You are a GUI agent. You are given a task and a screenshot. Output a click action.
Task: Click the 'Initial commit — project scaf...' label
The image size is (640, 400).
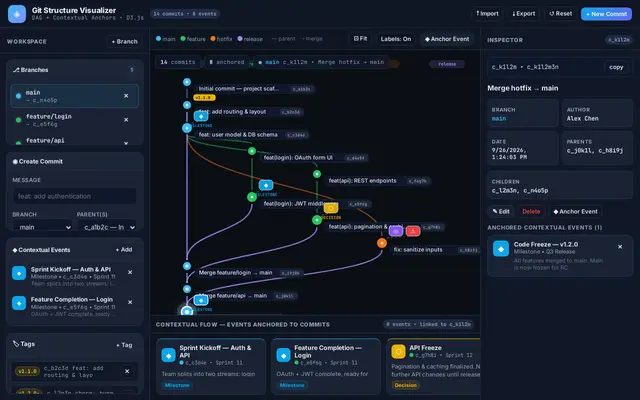pyautogui.click(x=239, y=89)
